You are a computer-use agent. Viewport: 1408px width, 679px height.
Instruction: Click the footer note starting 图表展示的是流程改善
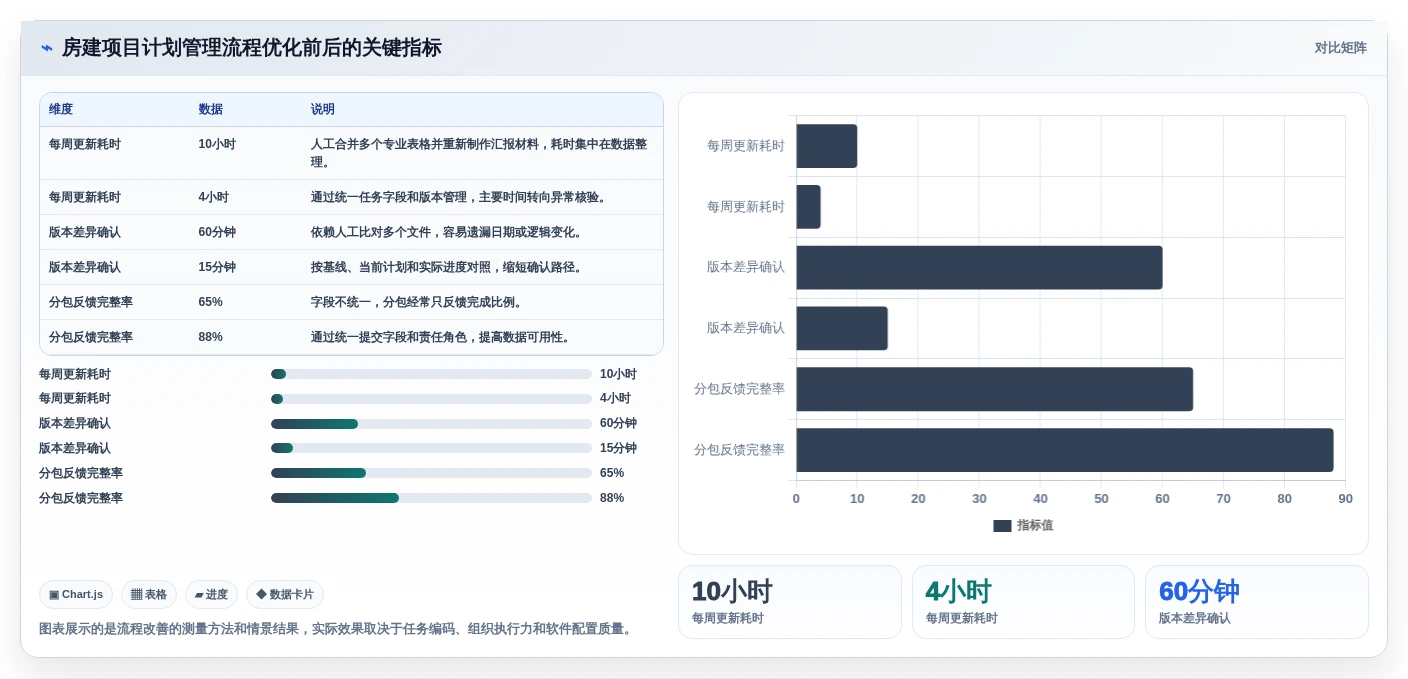coord(338,629)
